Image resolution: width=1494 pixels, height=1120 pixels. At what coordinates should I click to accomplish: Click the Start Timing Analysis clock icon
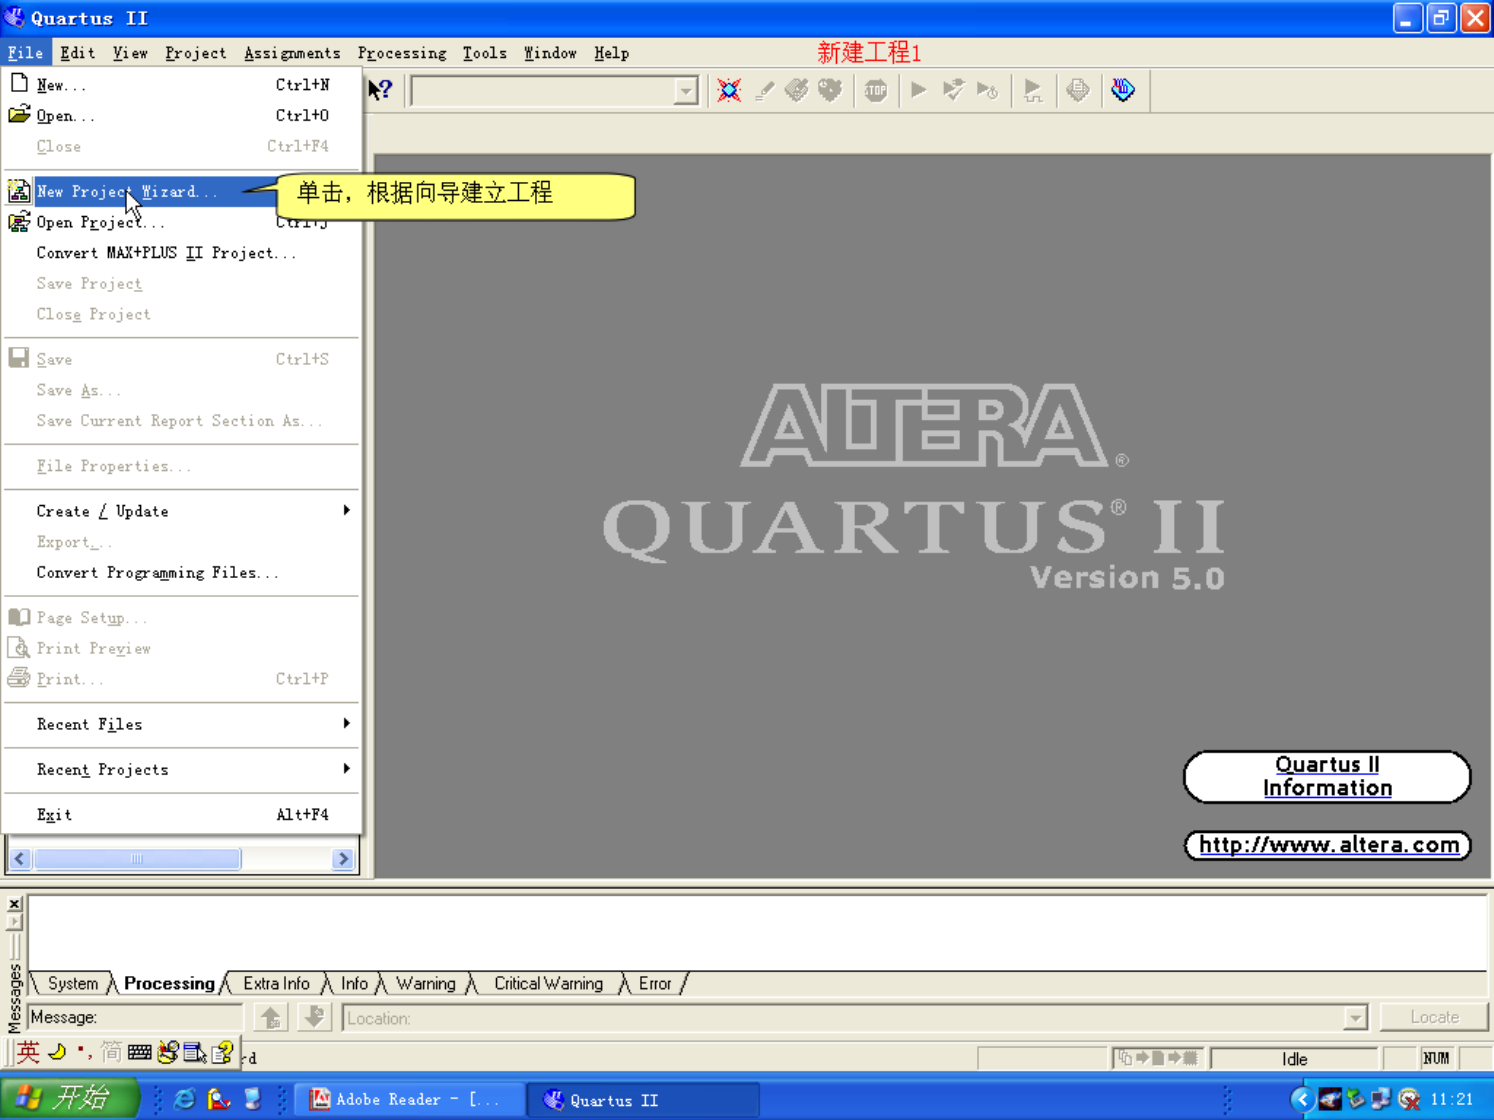(988, 90)
